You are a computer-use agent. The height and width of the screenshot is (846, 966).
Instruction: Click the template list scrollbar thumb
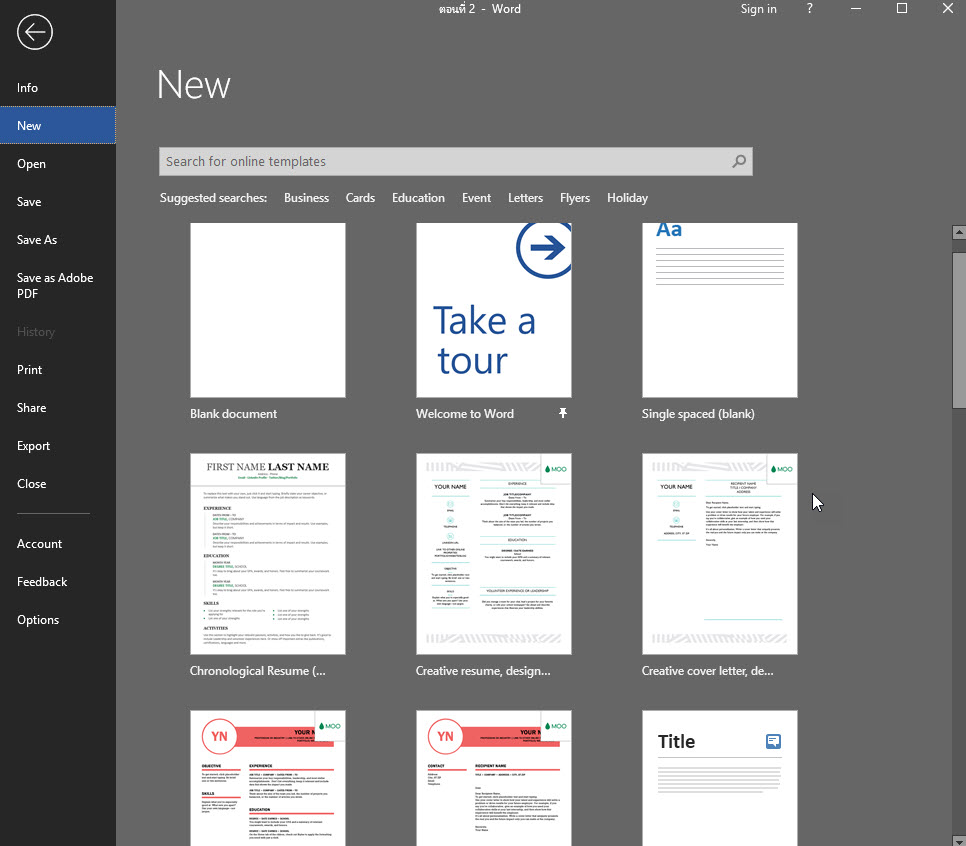[959, 330]
